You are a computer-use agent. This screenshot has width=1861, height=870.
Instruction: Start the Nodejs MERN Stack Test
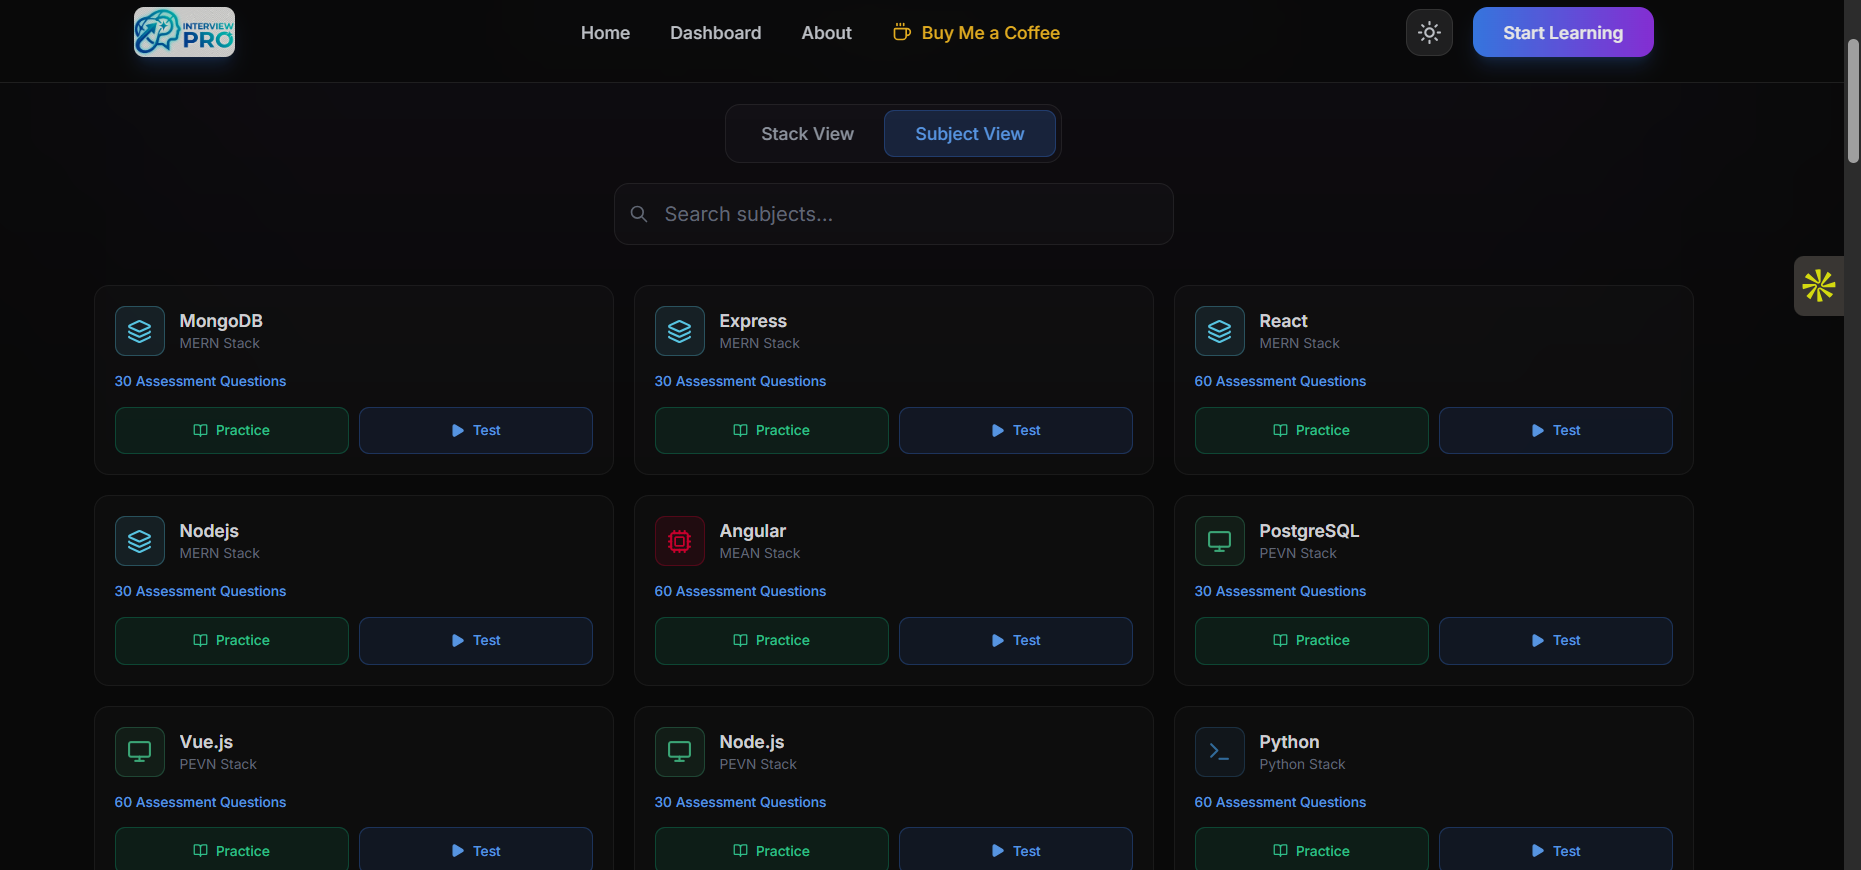(476, 641)
